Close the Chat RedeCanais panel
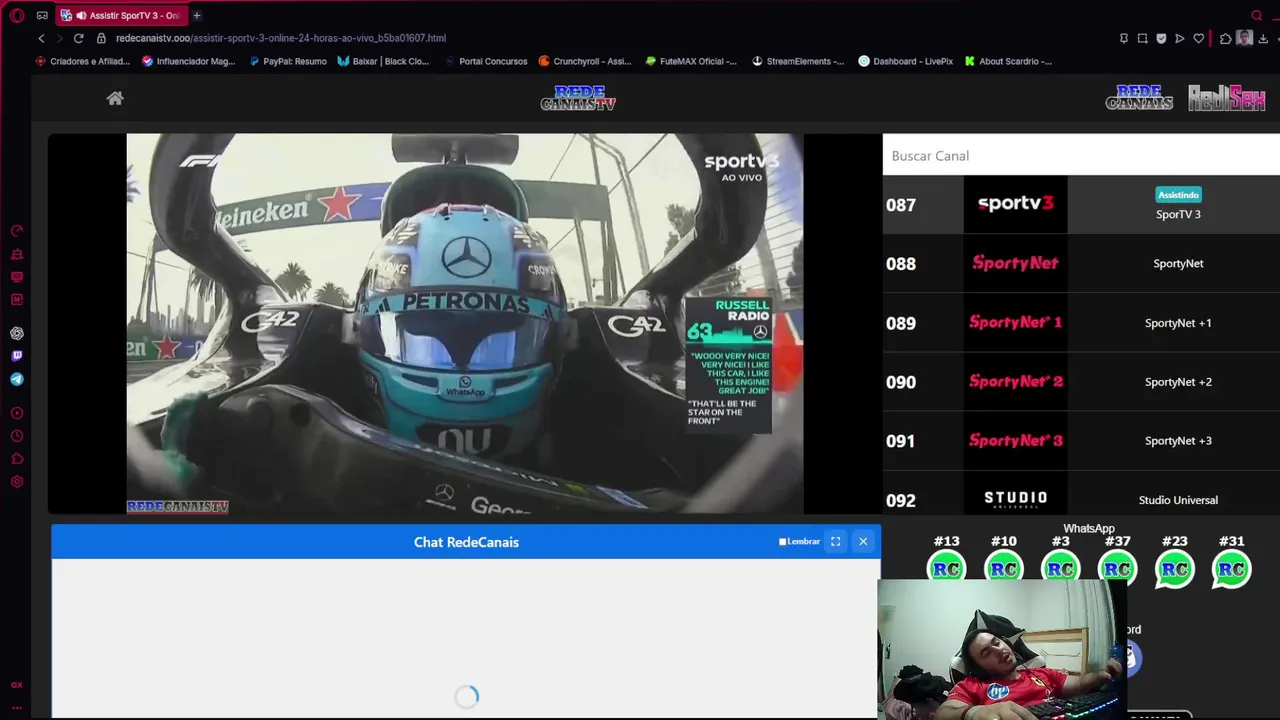The width and height of the screenshot is (1280, 720). click(863, 542)
